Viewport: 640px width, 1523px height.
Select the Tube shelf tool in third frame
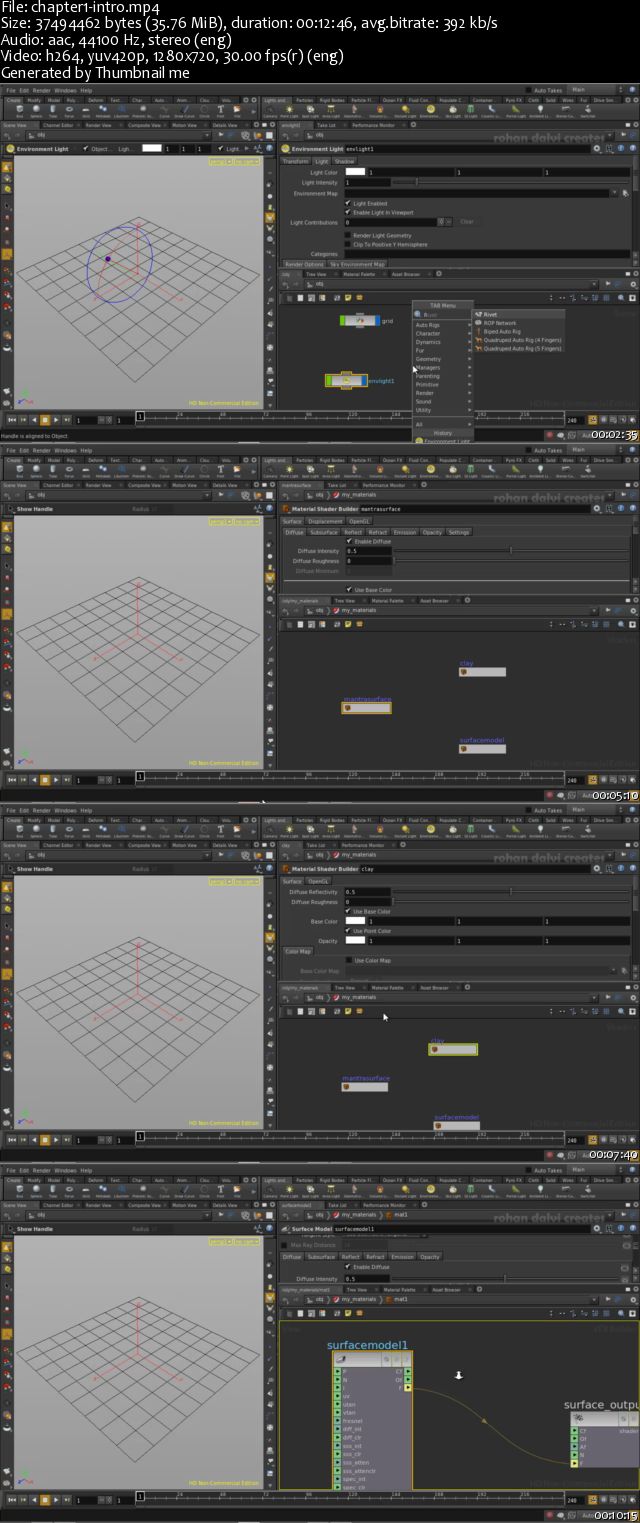[x=52, y=830]
